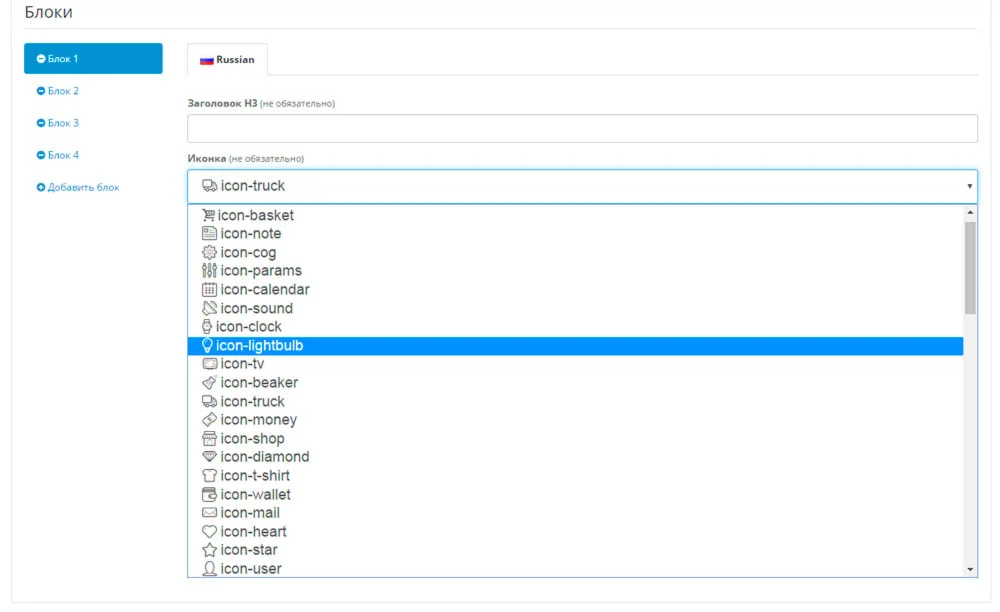The image size is (1000, 612).
Task: Choose the icon-star option
Action: (x=241, y=550)
